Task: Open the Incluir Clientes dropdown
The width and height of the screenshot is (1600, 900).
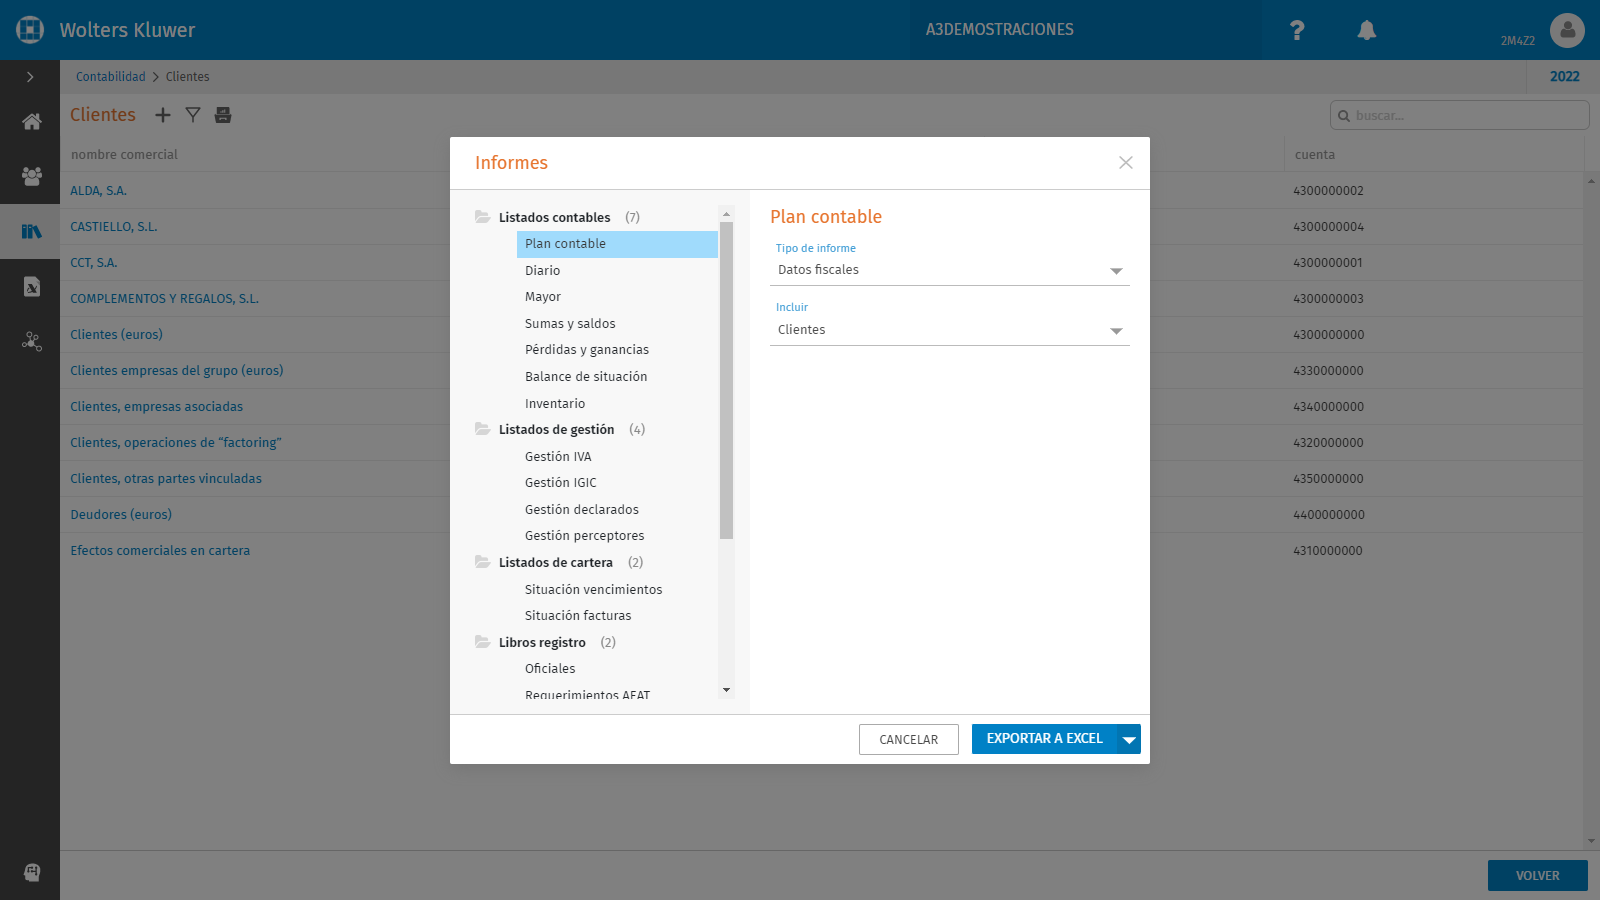Action: [950, 330]
